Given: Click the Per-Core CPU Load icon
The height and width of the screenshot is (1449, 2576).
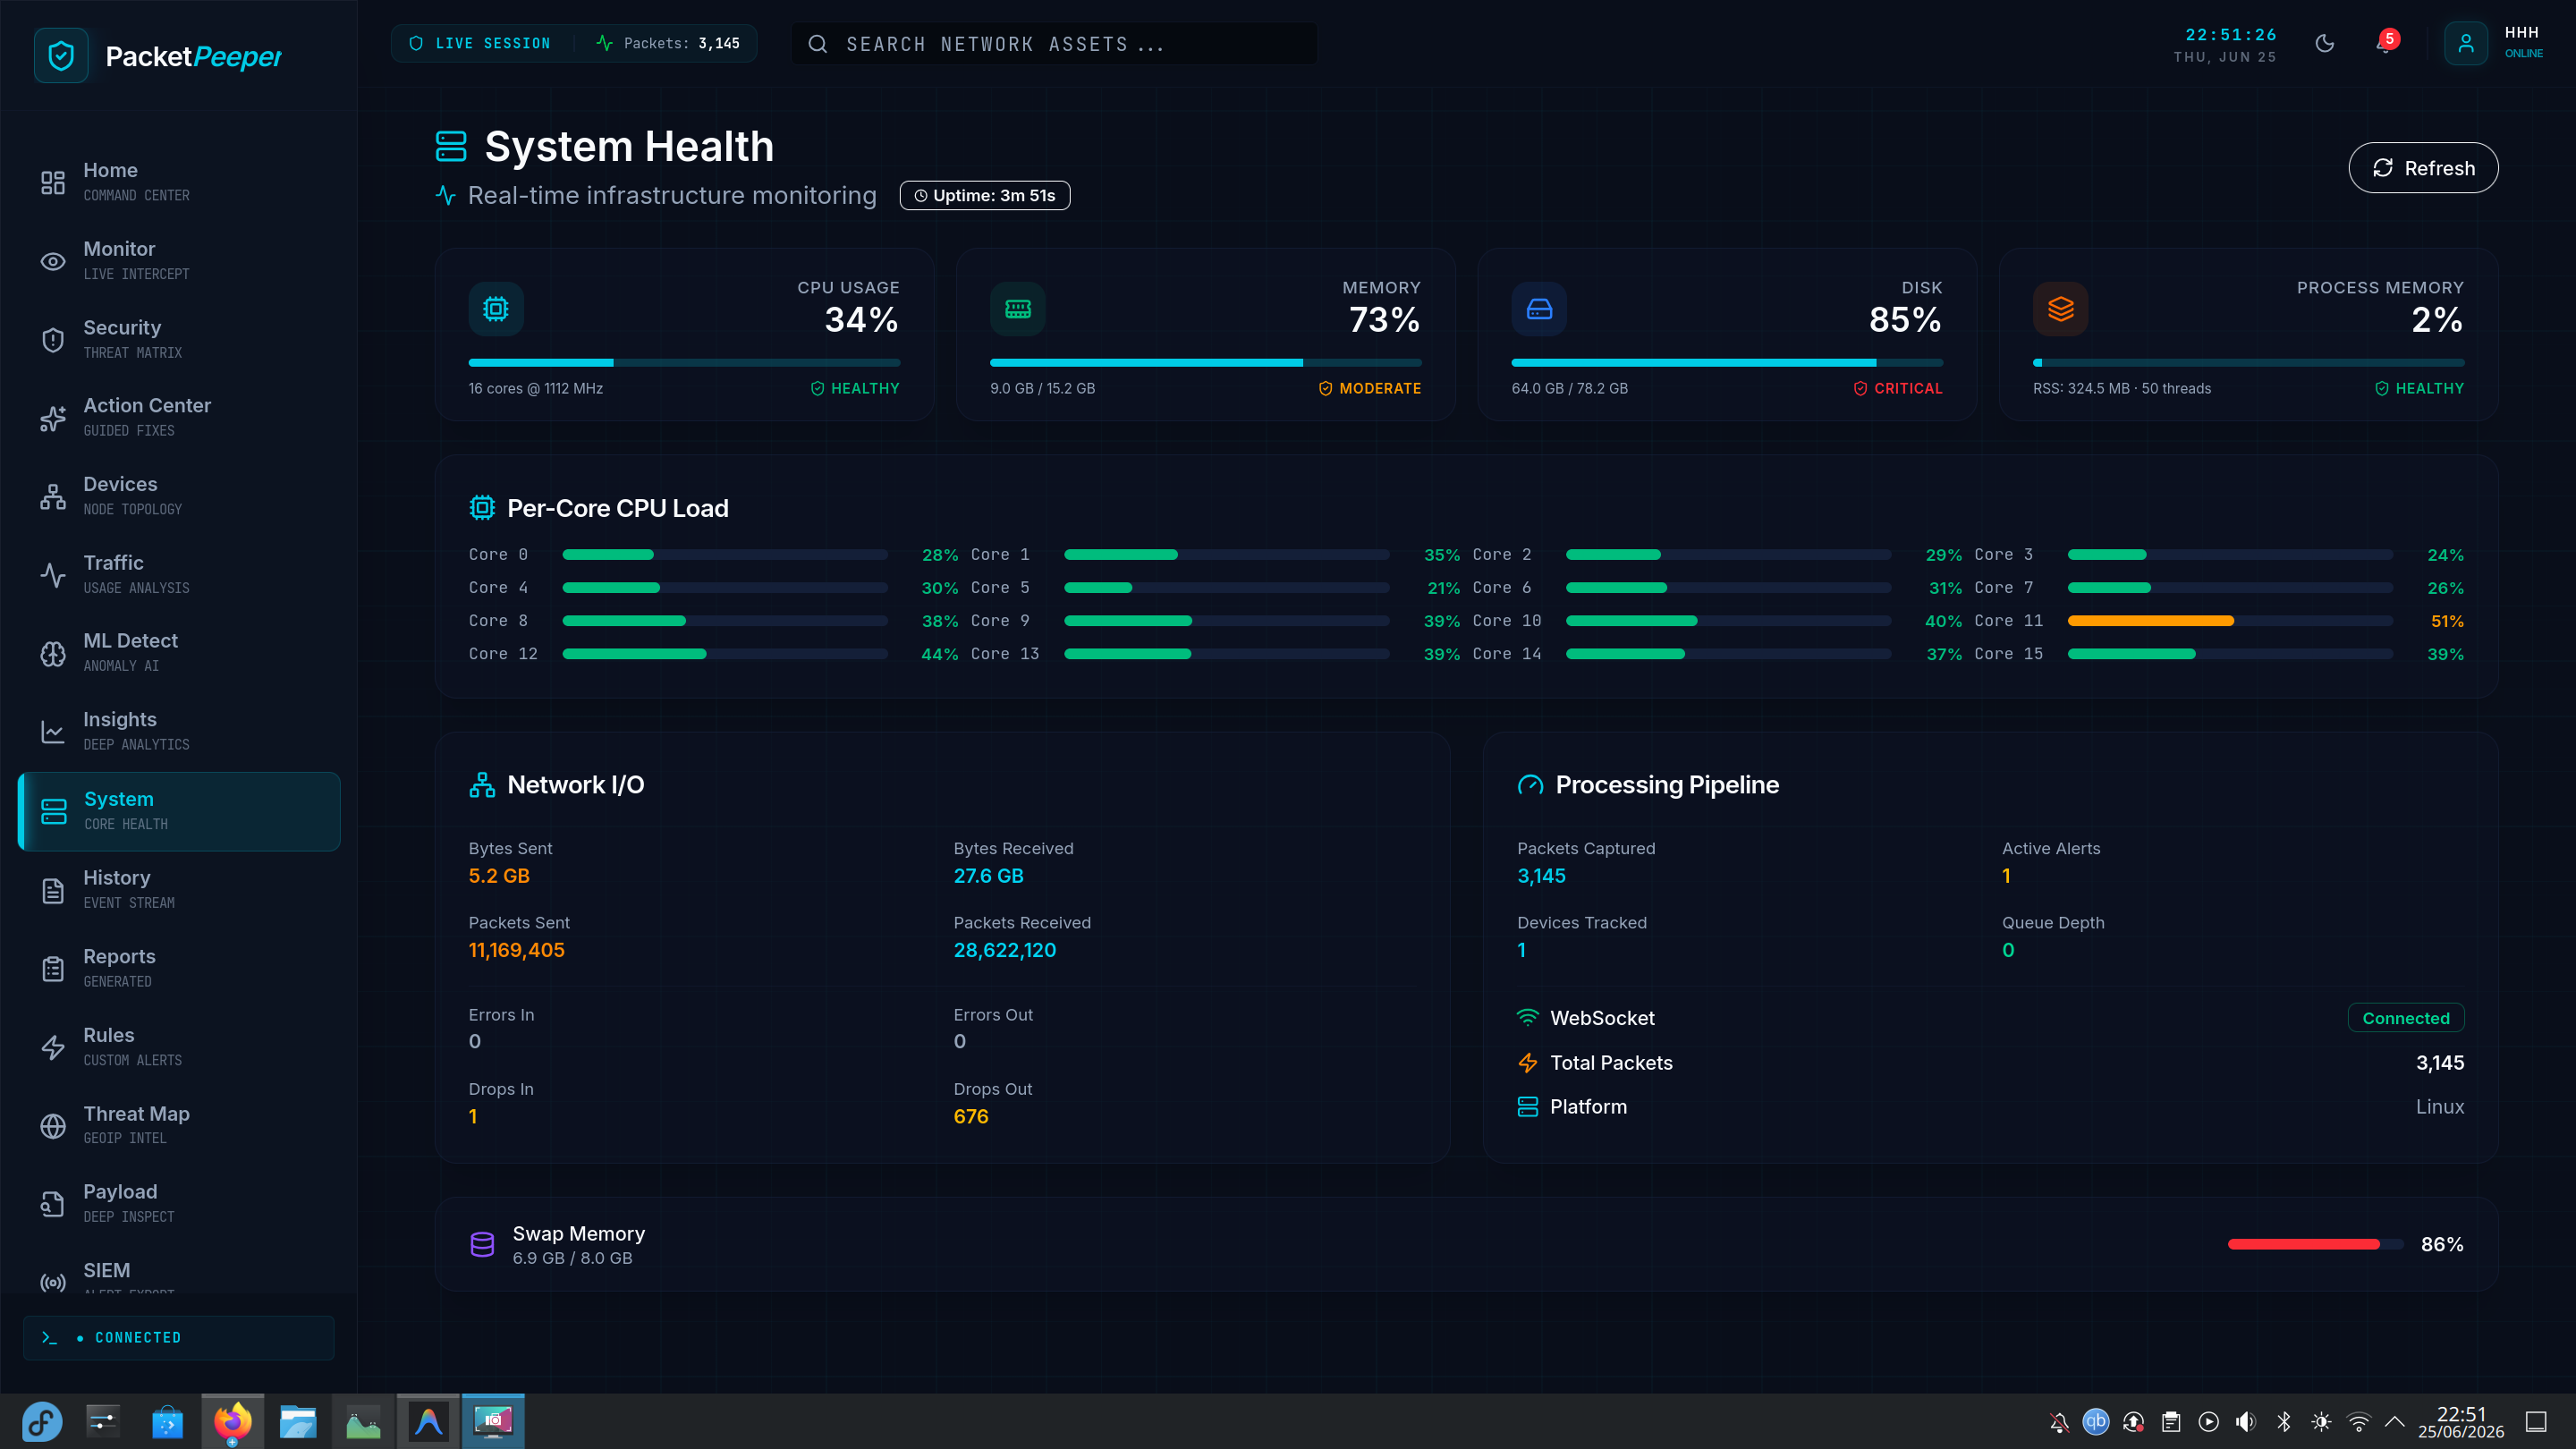Looking at the screenshot, I should tap(482, 508).
